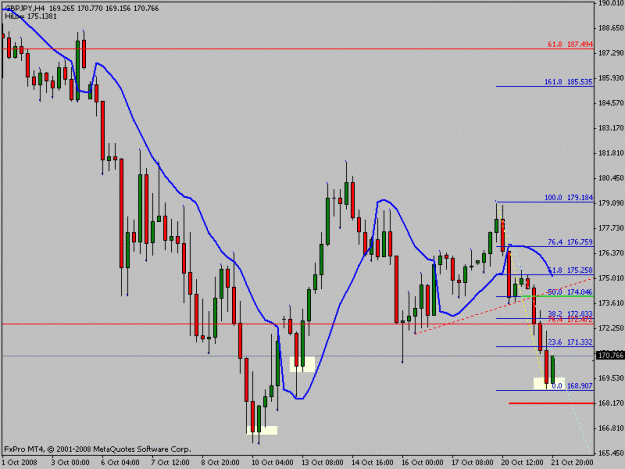The height and width of the screenshot is (469, 625).
Task: Click the 21 Oct 20:00 time label
Action: pyautogui.click(x=572, y=463)
